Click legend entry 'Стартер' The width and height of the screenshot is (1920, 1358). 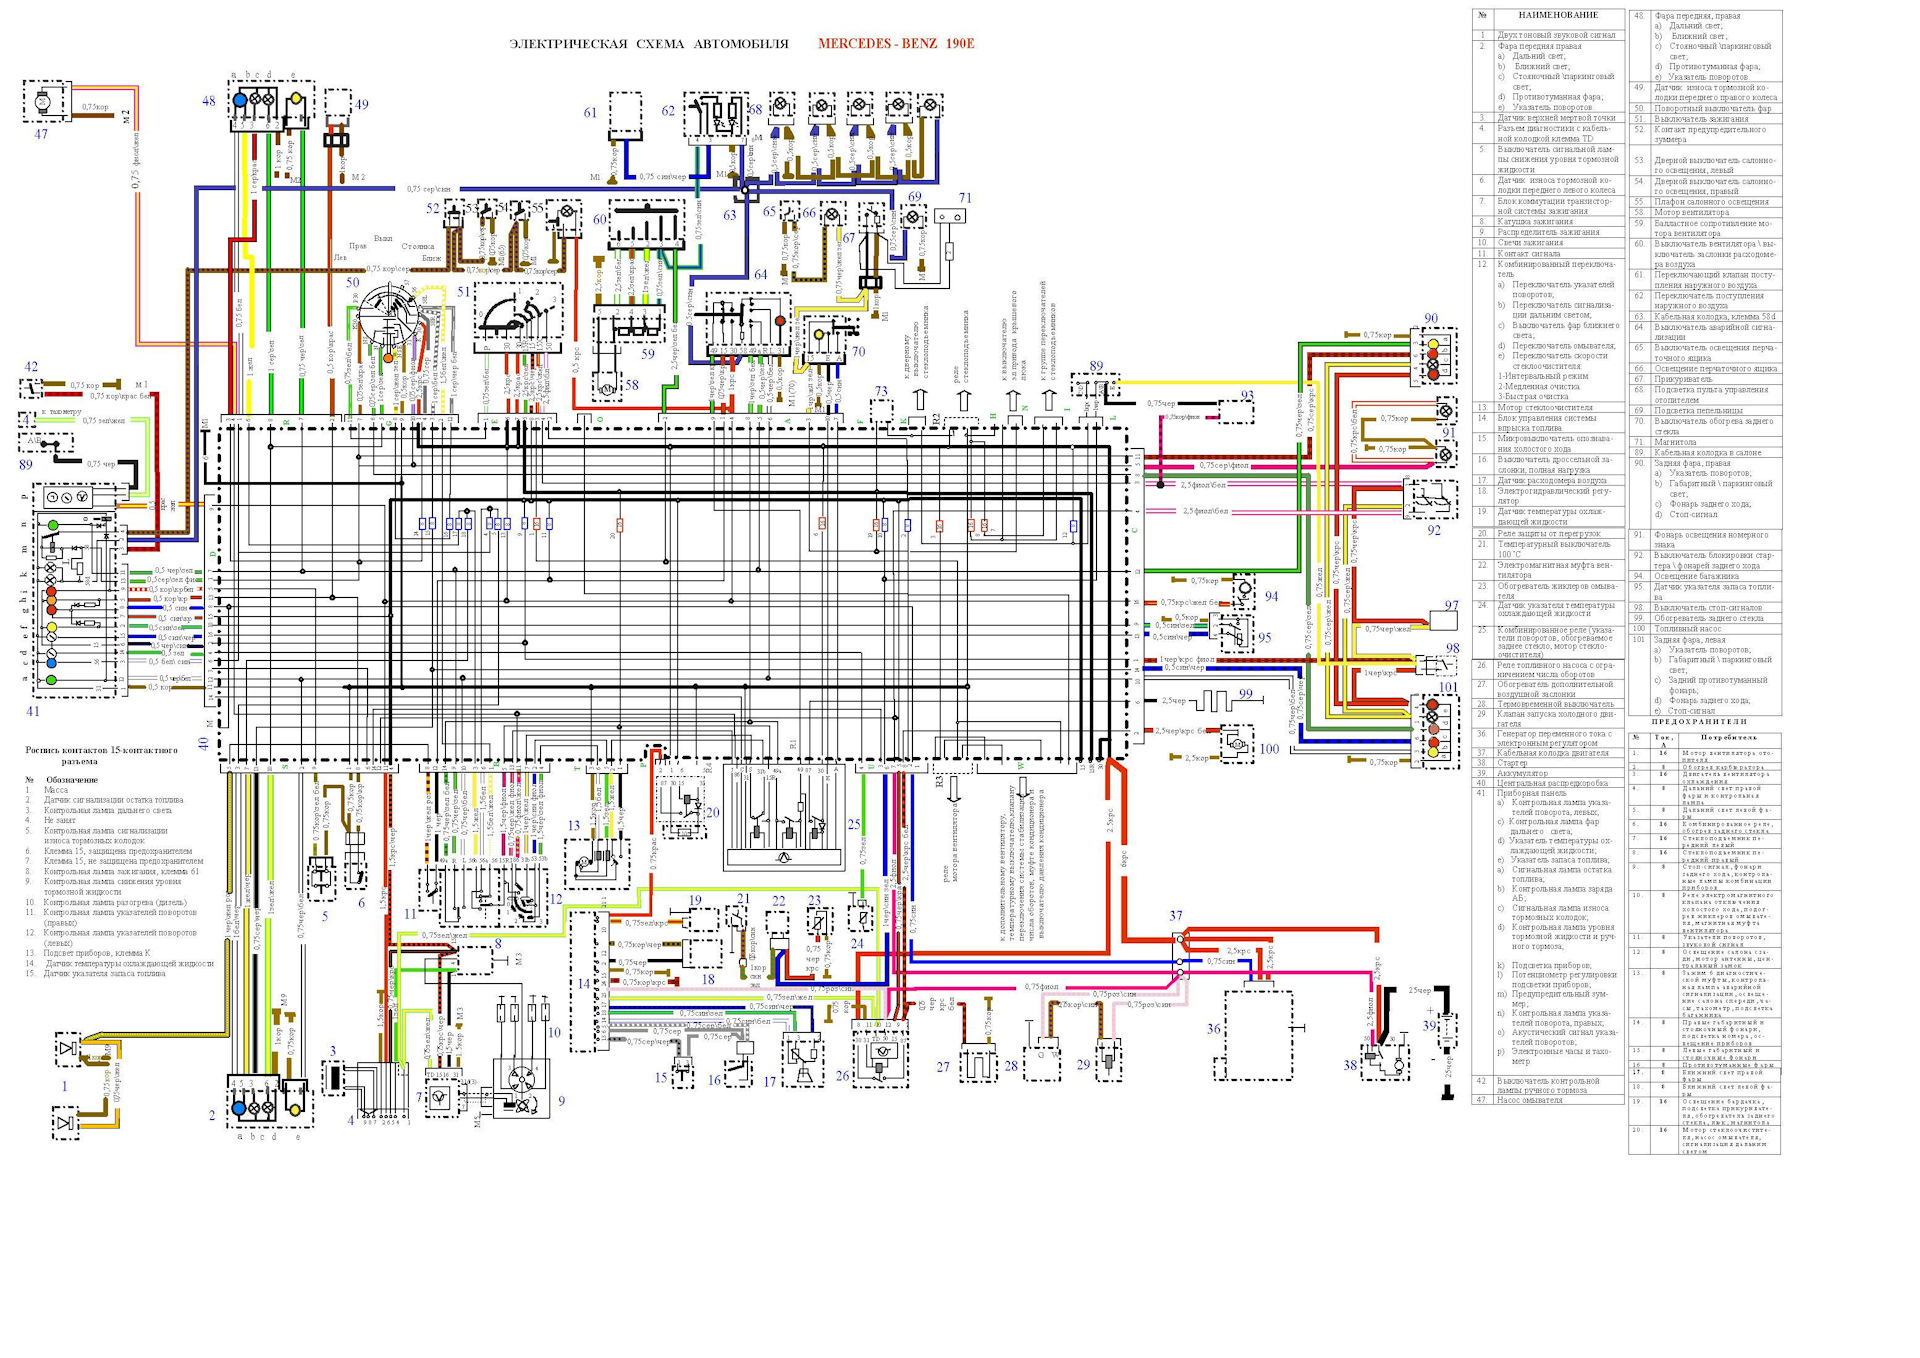pos(1512,764)
